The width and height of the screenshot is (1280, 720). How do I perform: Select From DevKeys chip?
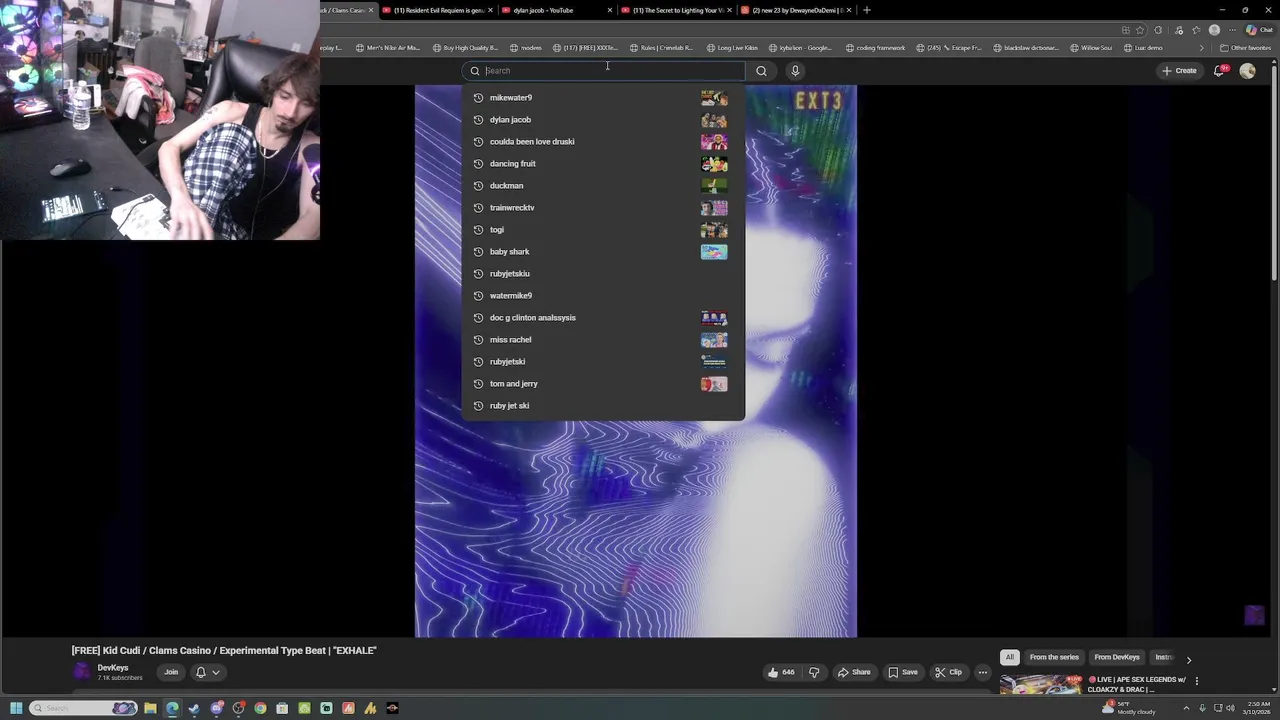pyautogui.click(x=1117, y=657)
